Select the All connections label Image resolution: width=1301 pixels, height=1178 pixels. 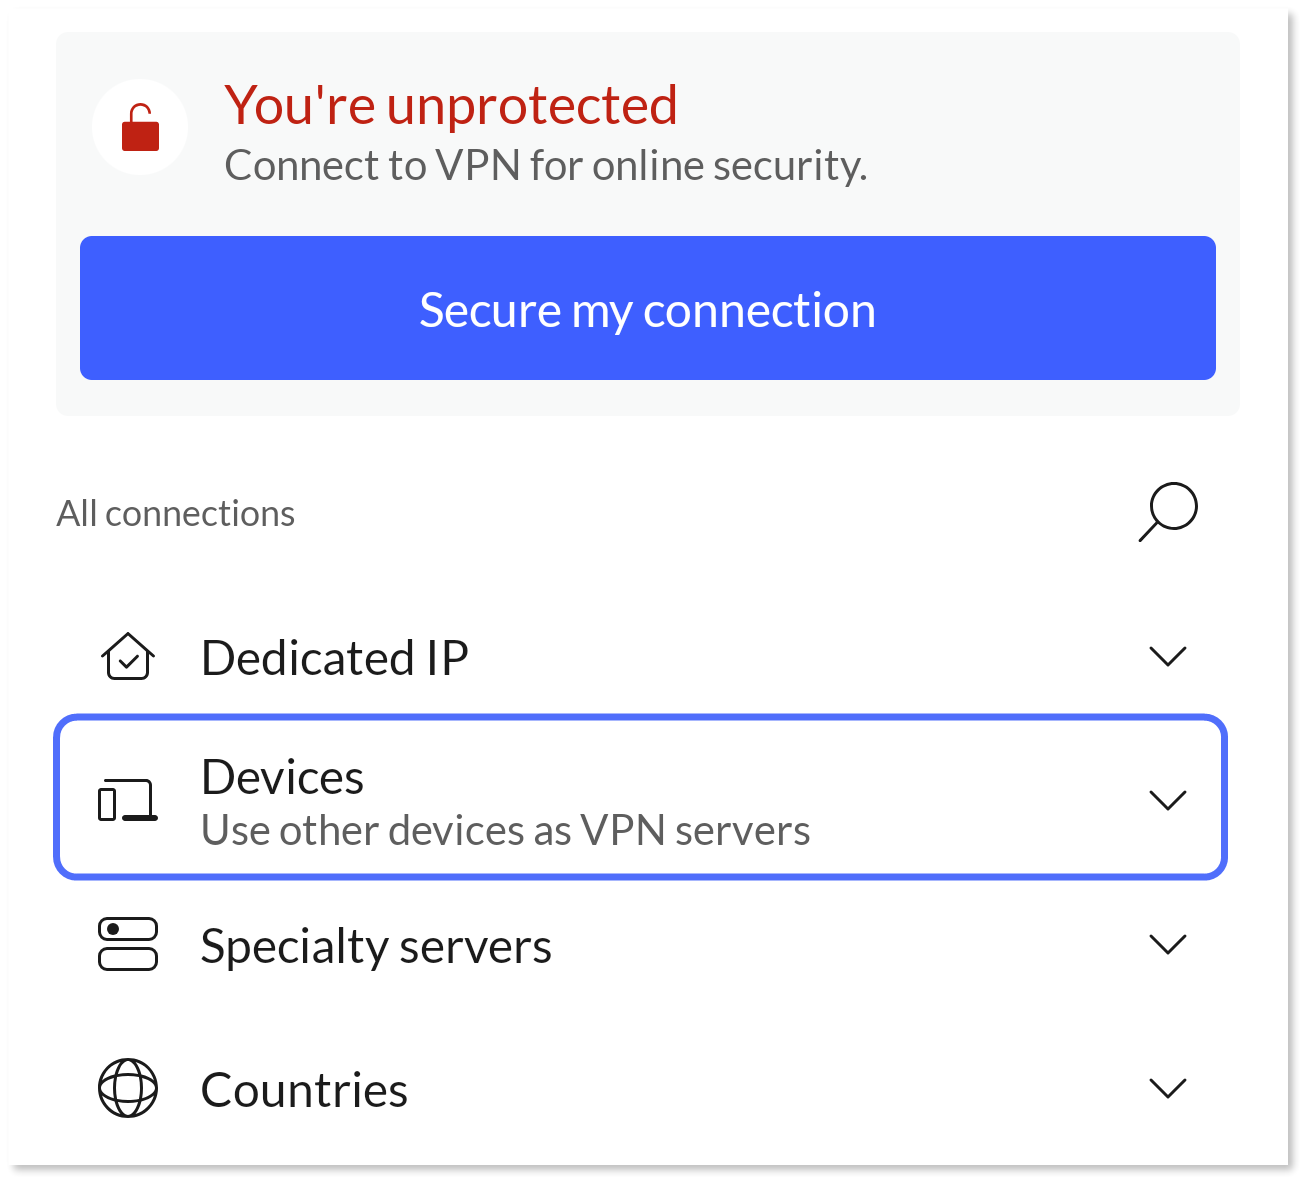pos(176,512)
